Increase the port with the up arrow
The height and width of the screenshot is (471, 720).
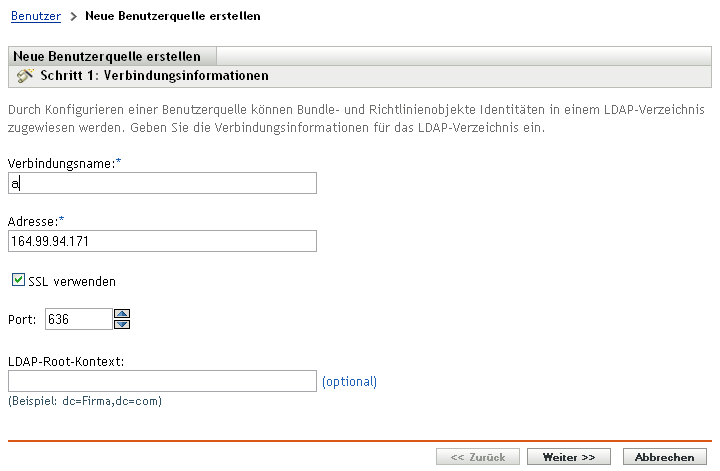coord(123,314)
